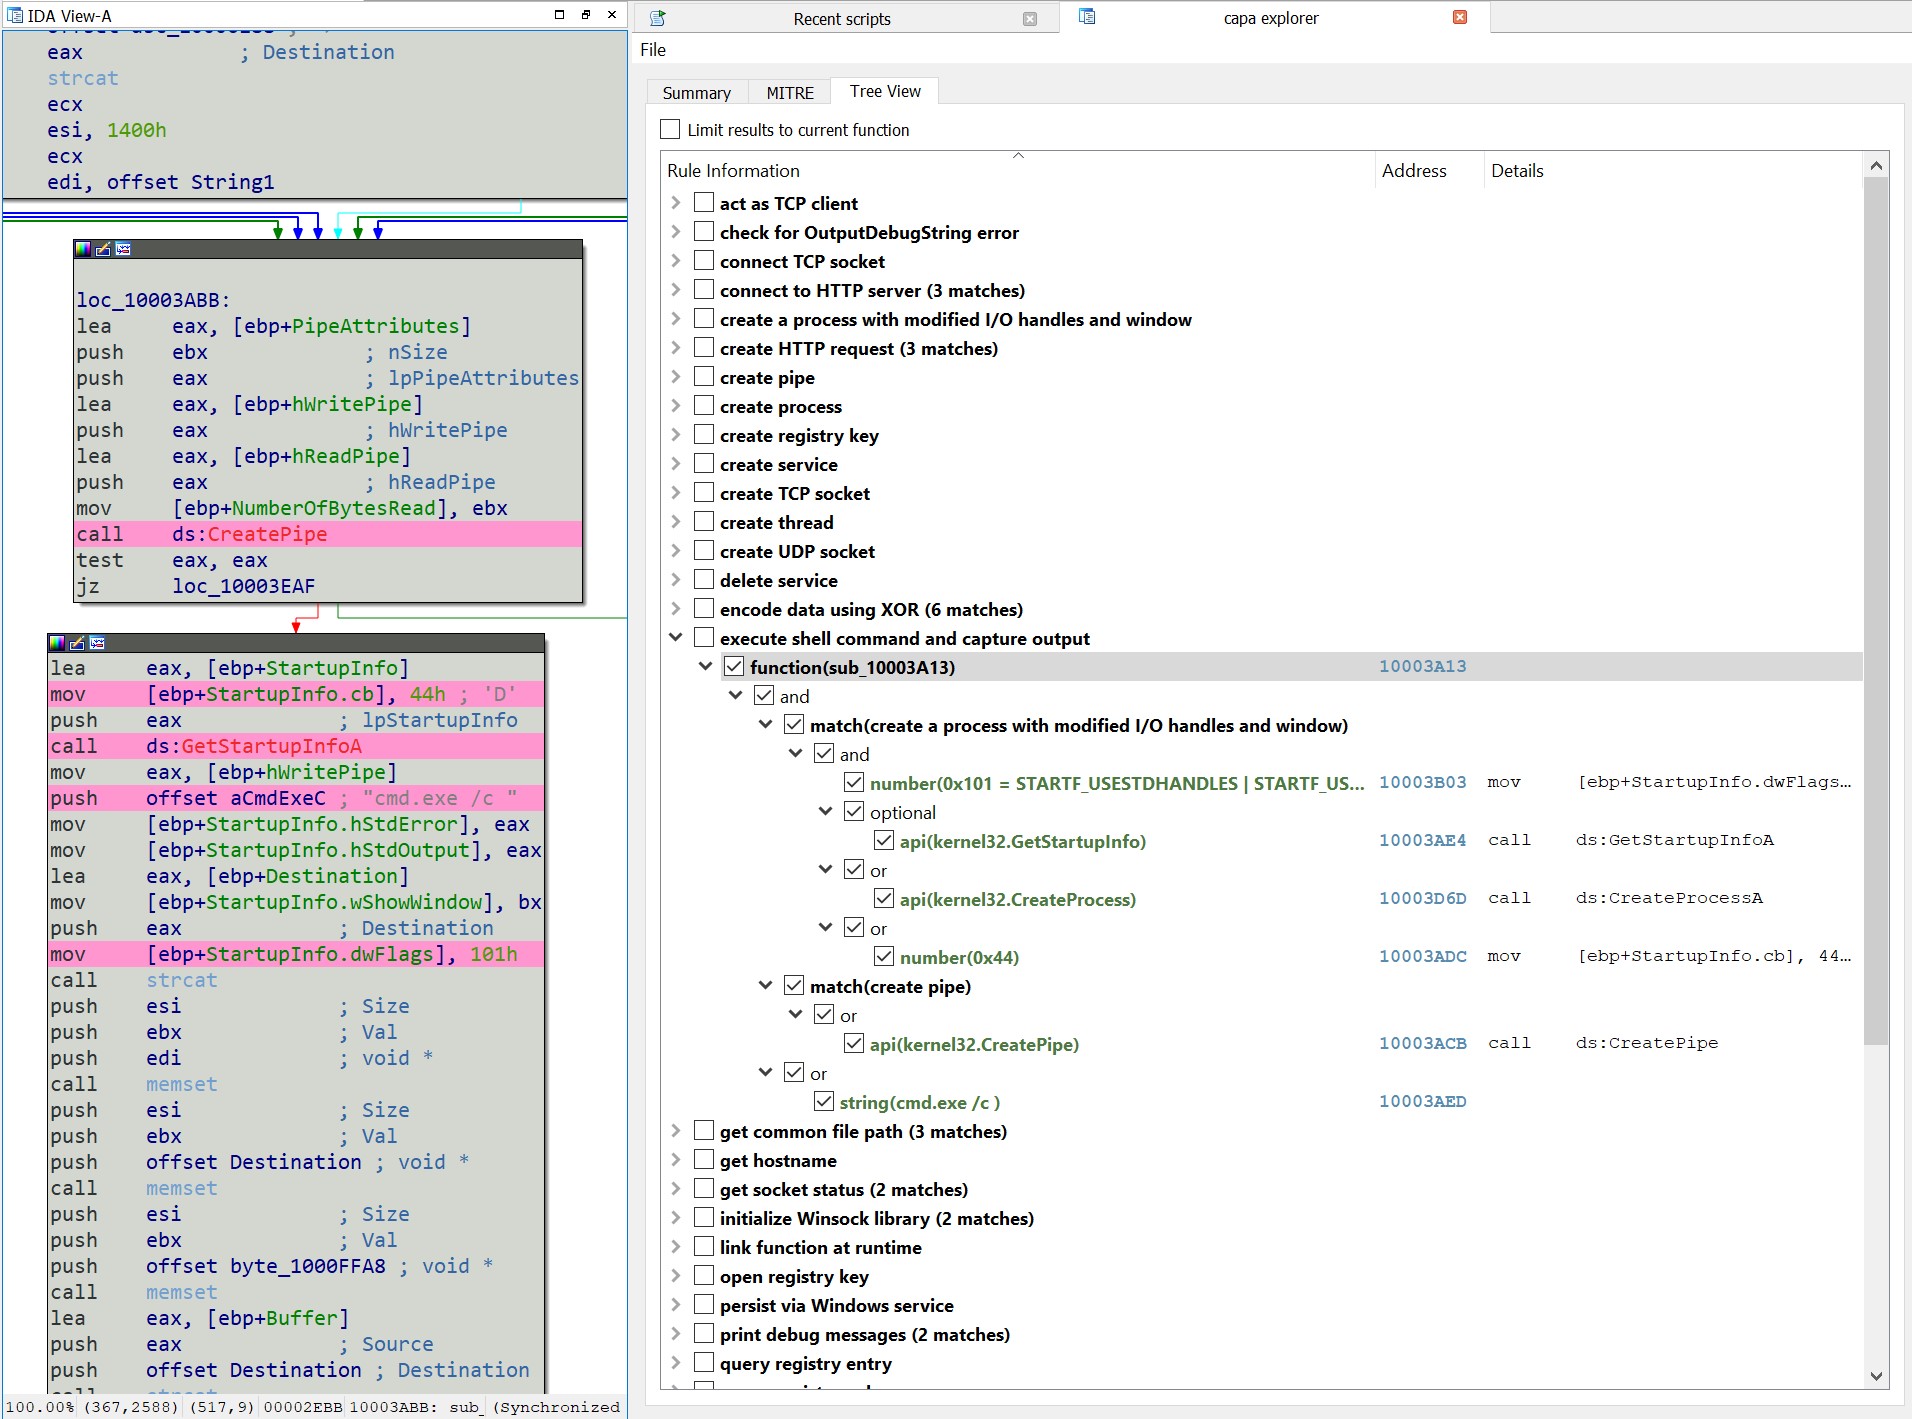Close the capa explorer tab
The image size is (1912, 1419).
pos(1460,17)
